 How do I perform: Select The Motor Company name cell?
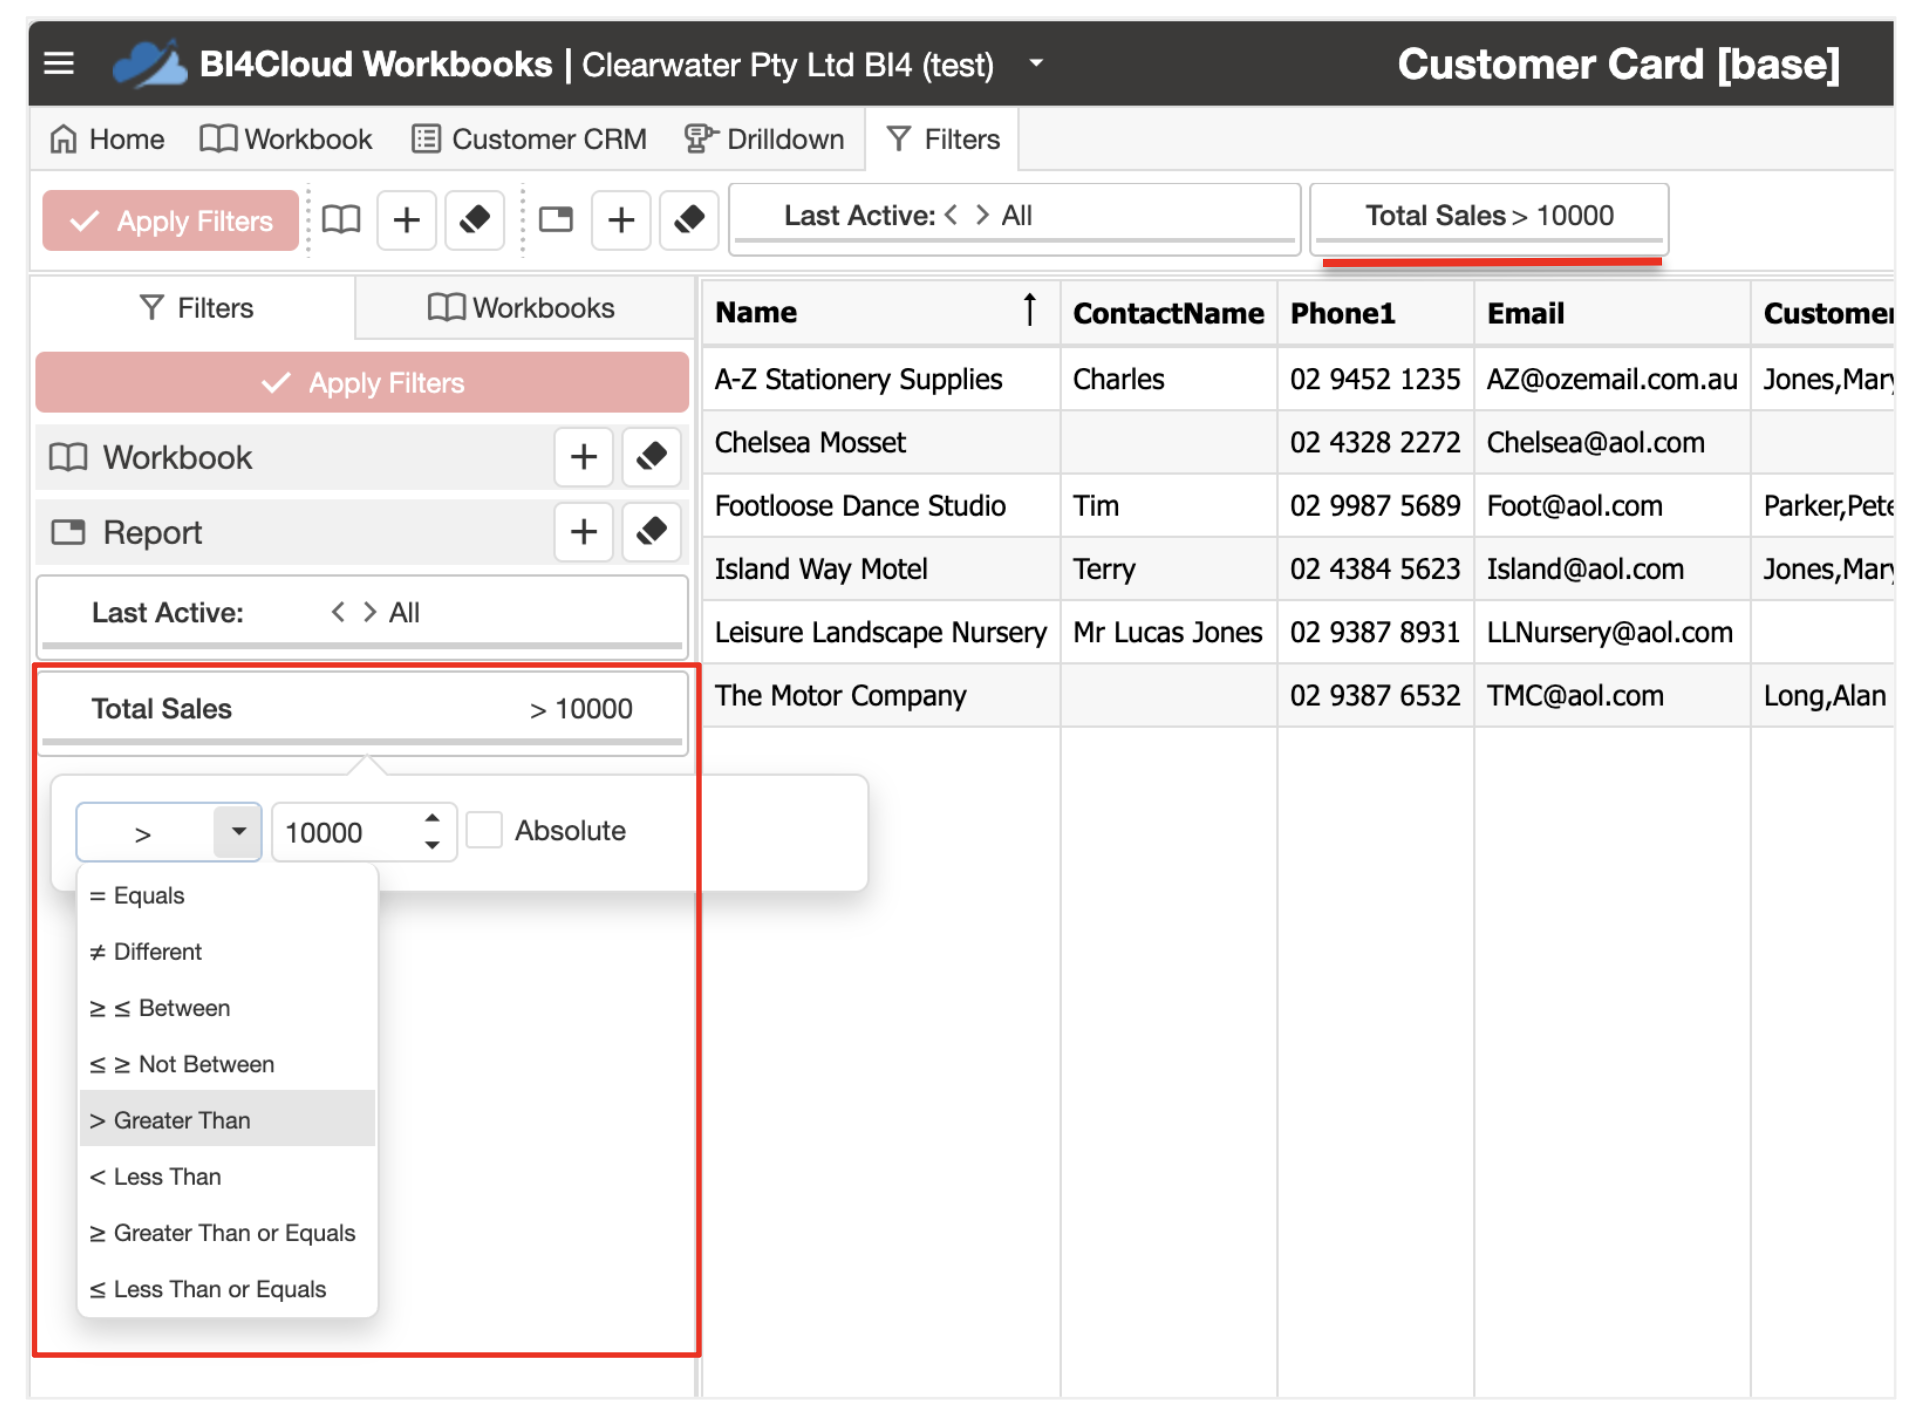[881, 696]
